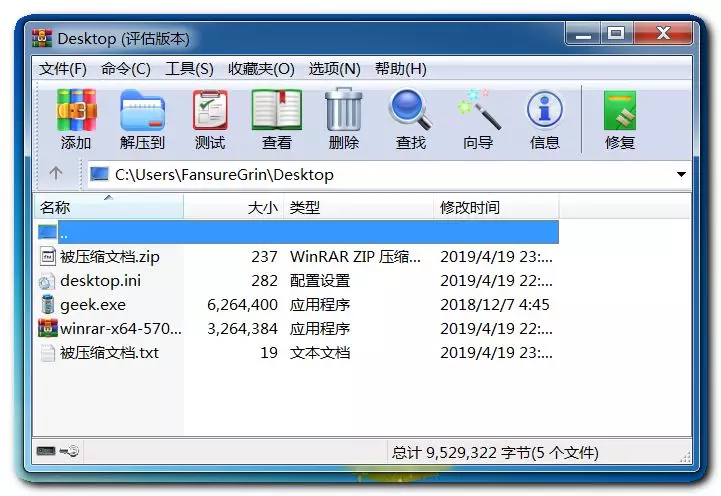721x496 pixels.
Task: Go up one folder with arrow icon
Action: pyautogui.click(x=56, y=173)
